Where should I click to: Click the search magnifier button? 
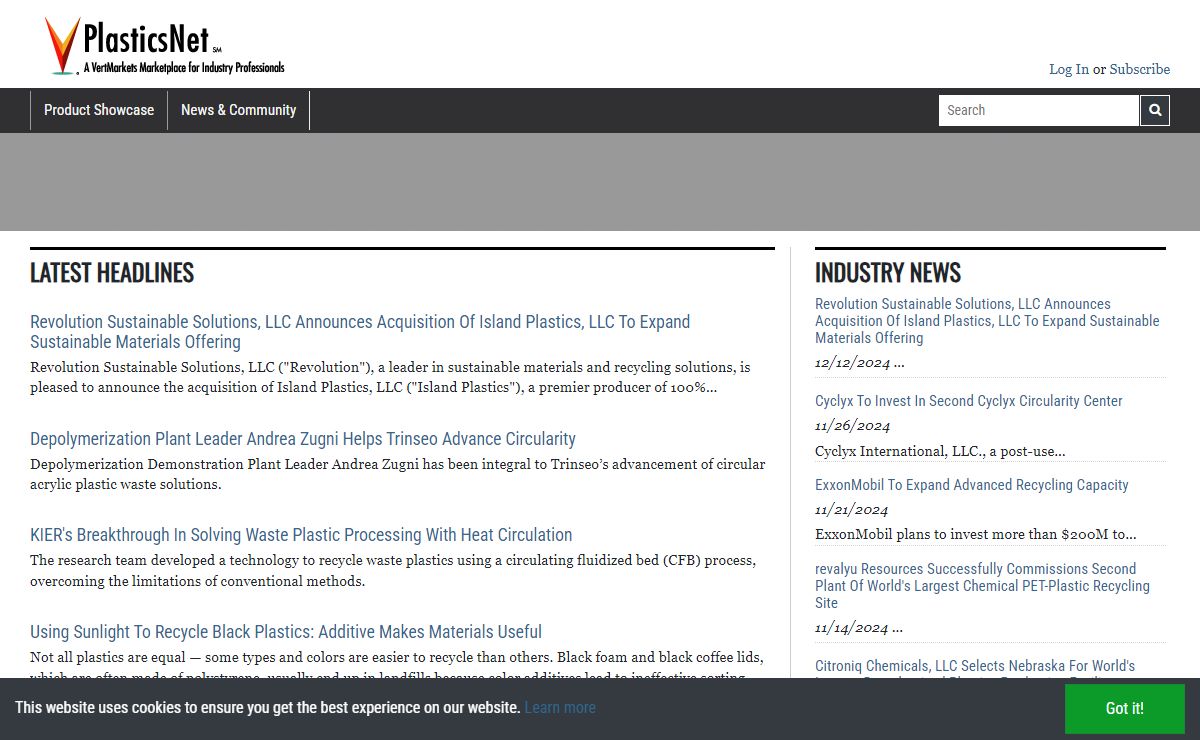1155,110
